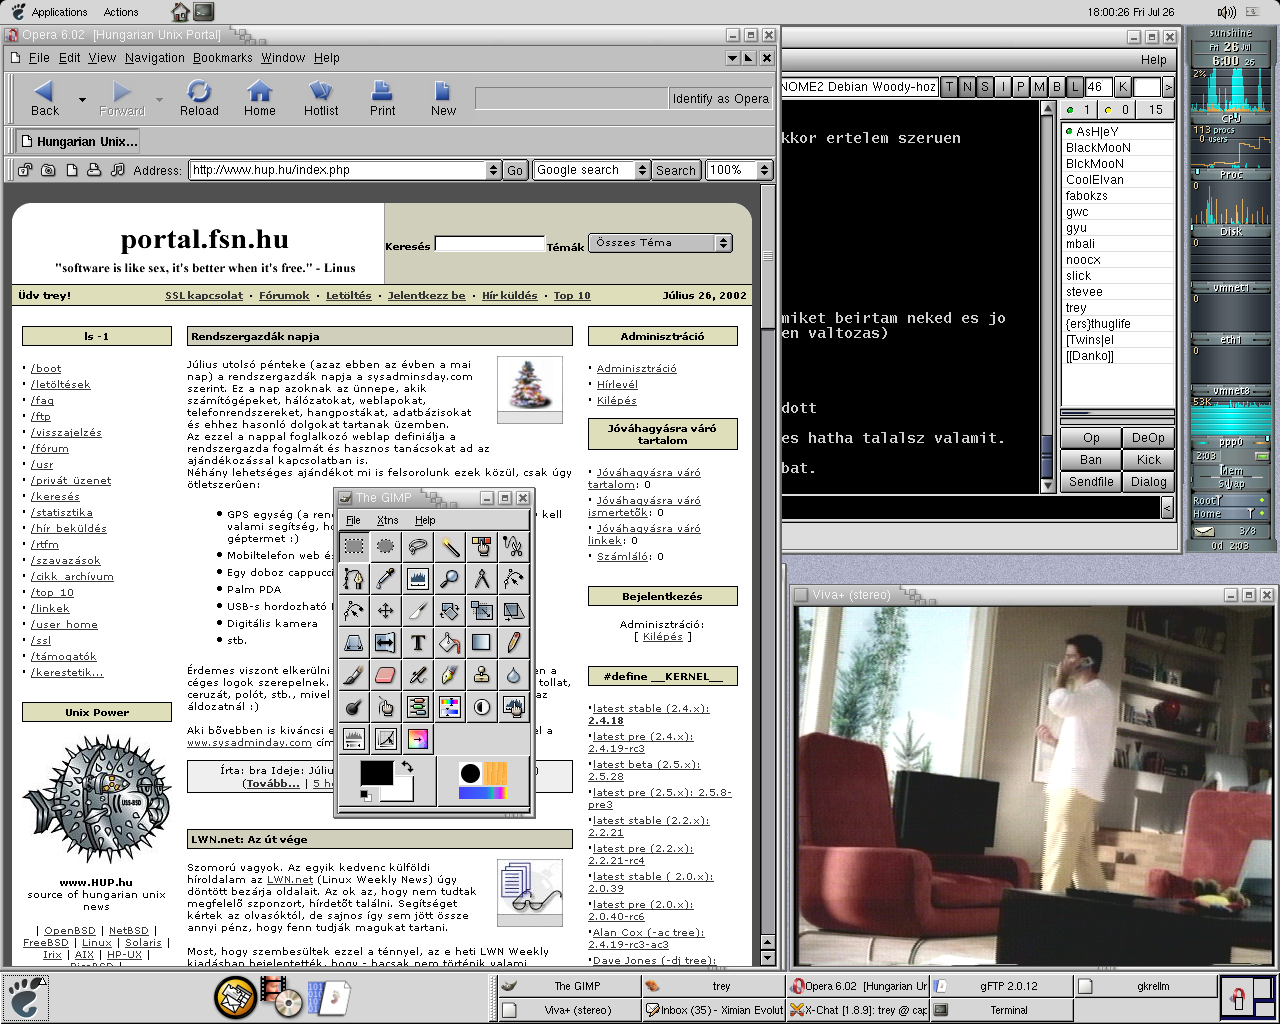
Task: Open the GNOME Applications menu
Action: point(59,12)
